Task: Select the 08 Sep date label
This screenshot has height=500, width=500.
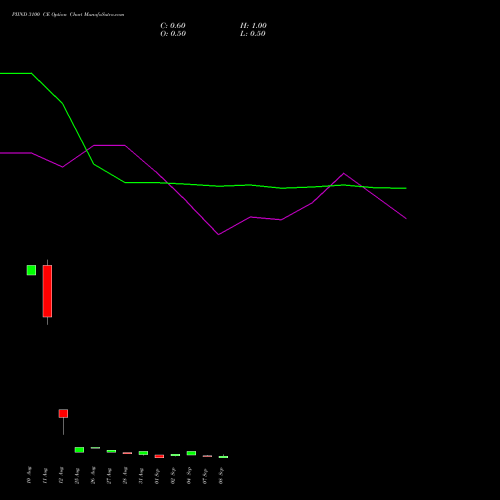Action: coord(221,476)
